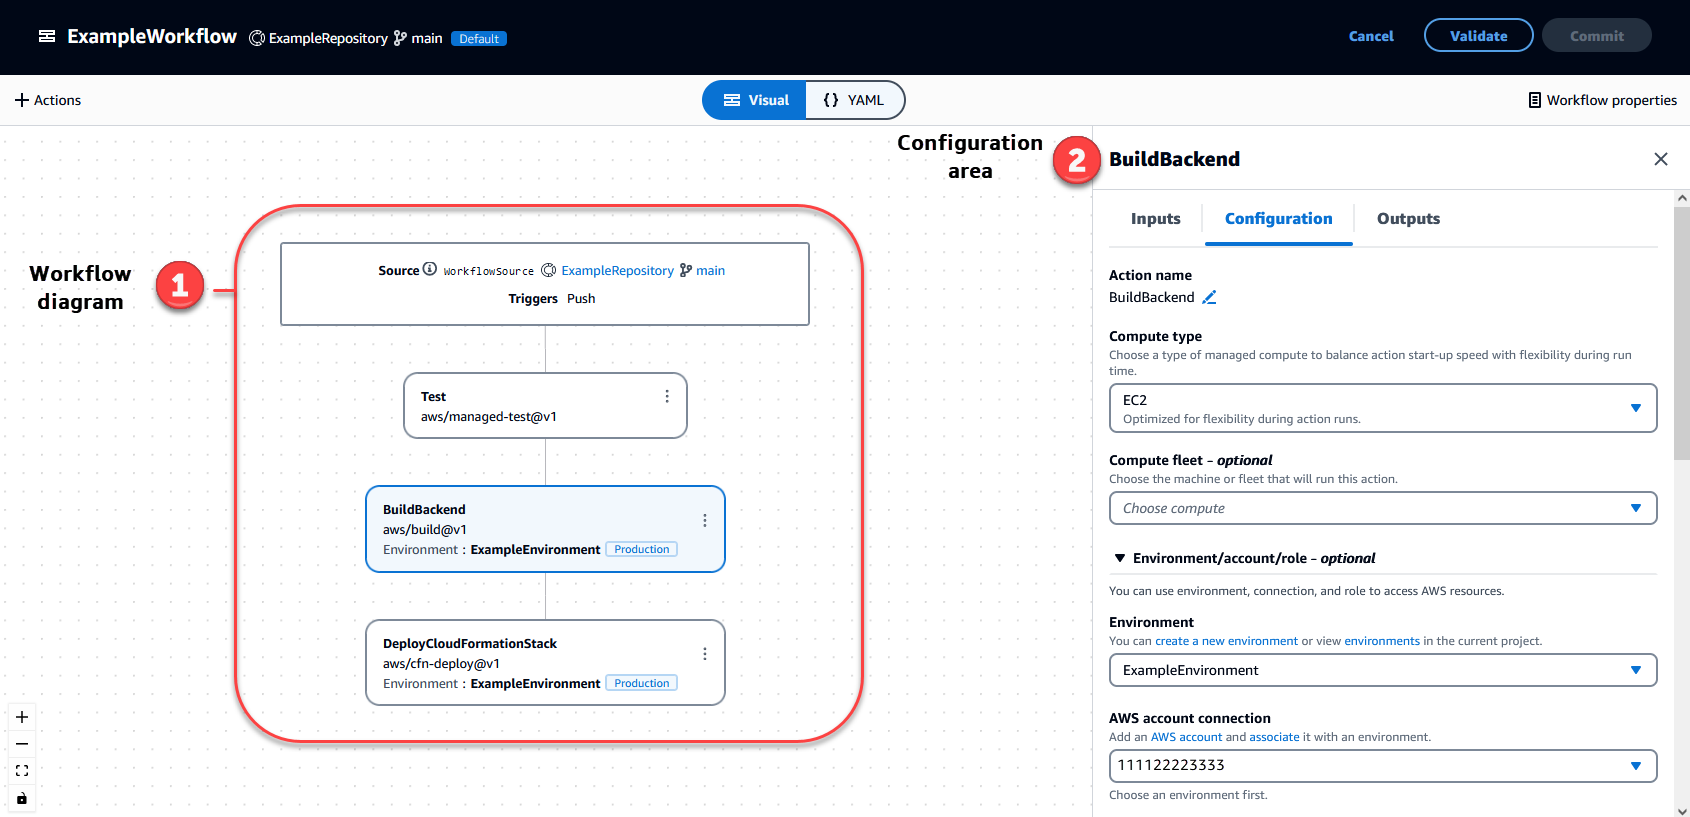1690x817 pixels.
Task: Open the Test action's three-dot menu
Action: tap(667, 397)
